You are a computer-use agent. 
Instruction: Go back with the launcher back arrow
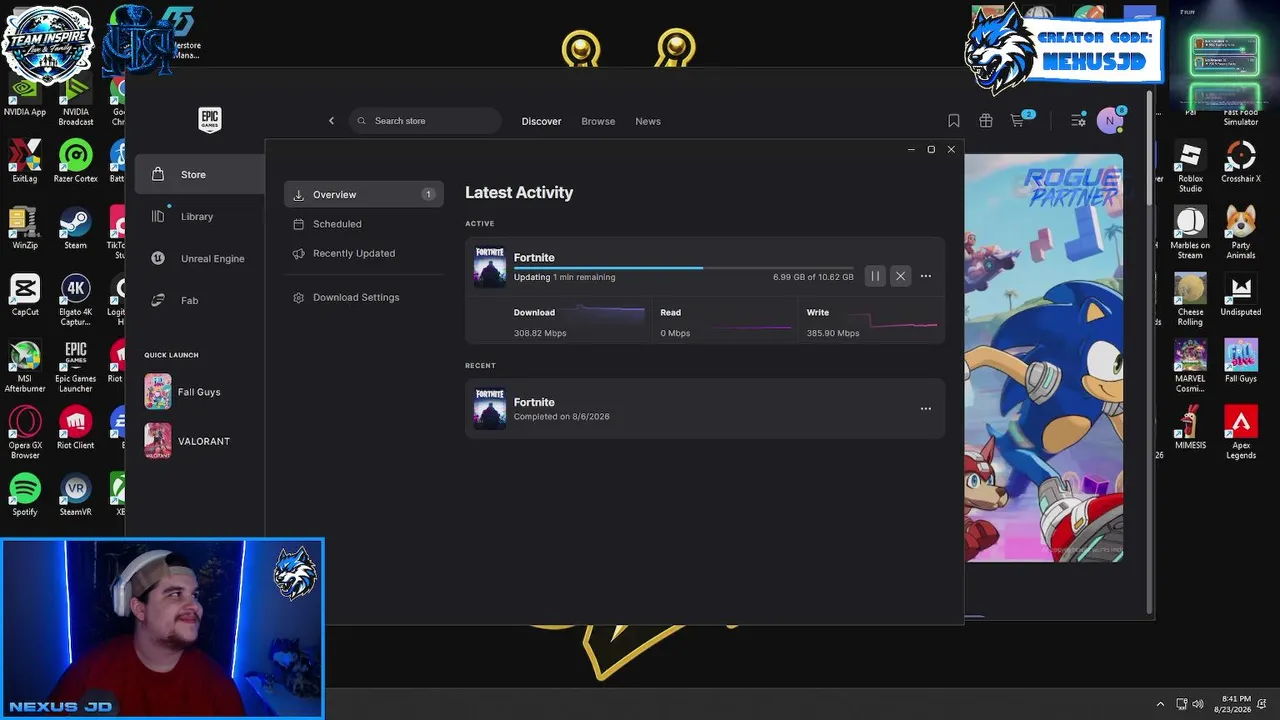coord(332,121)
